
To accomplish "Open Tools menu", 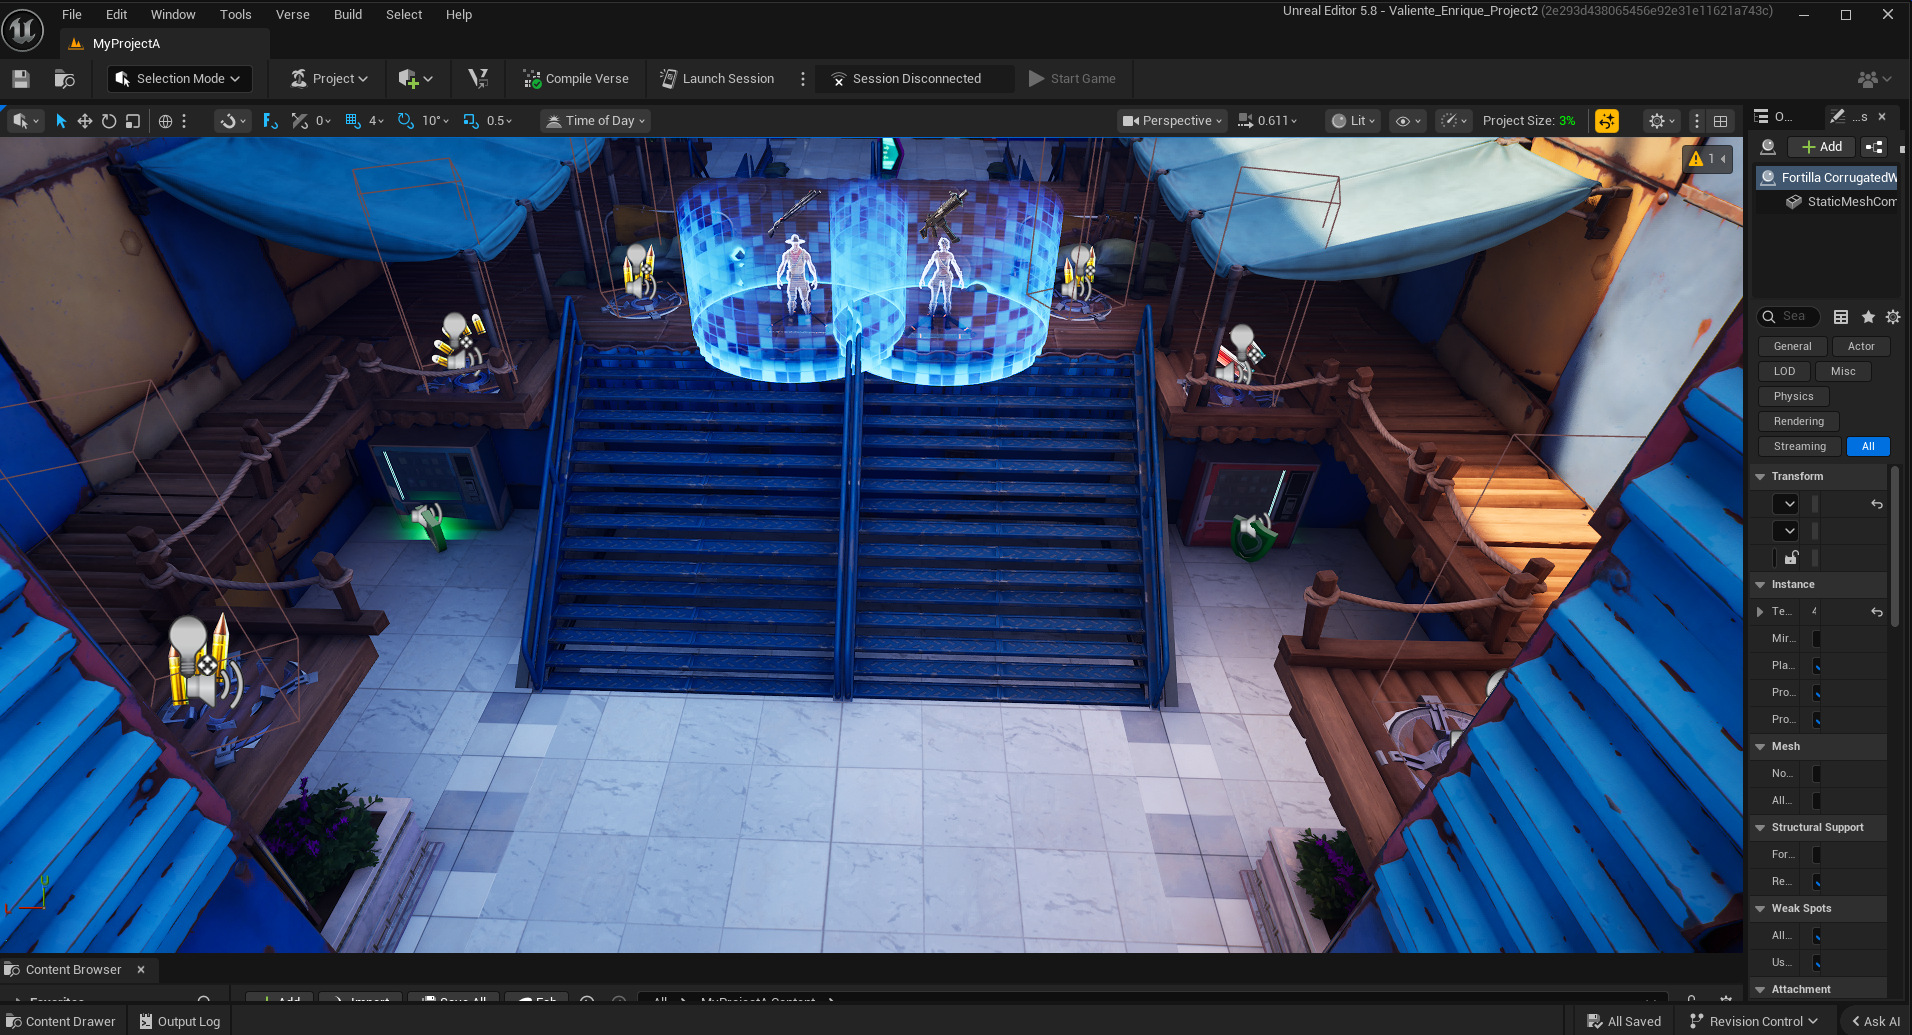I will [x=236, y=15].
